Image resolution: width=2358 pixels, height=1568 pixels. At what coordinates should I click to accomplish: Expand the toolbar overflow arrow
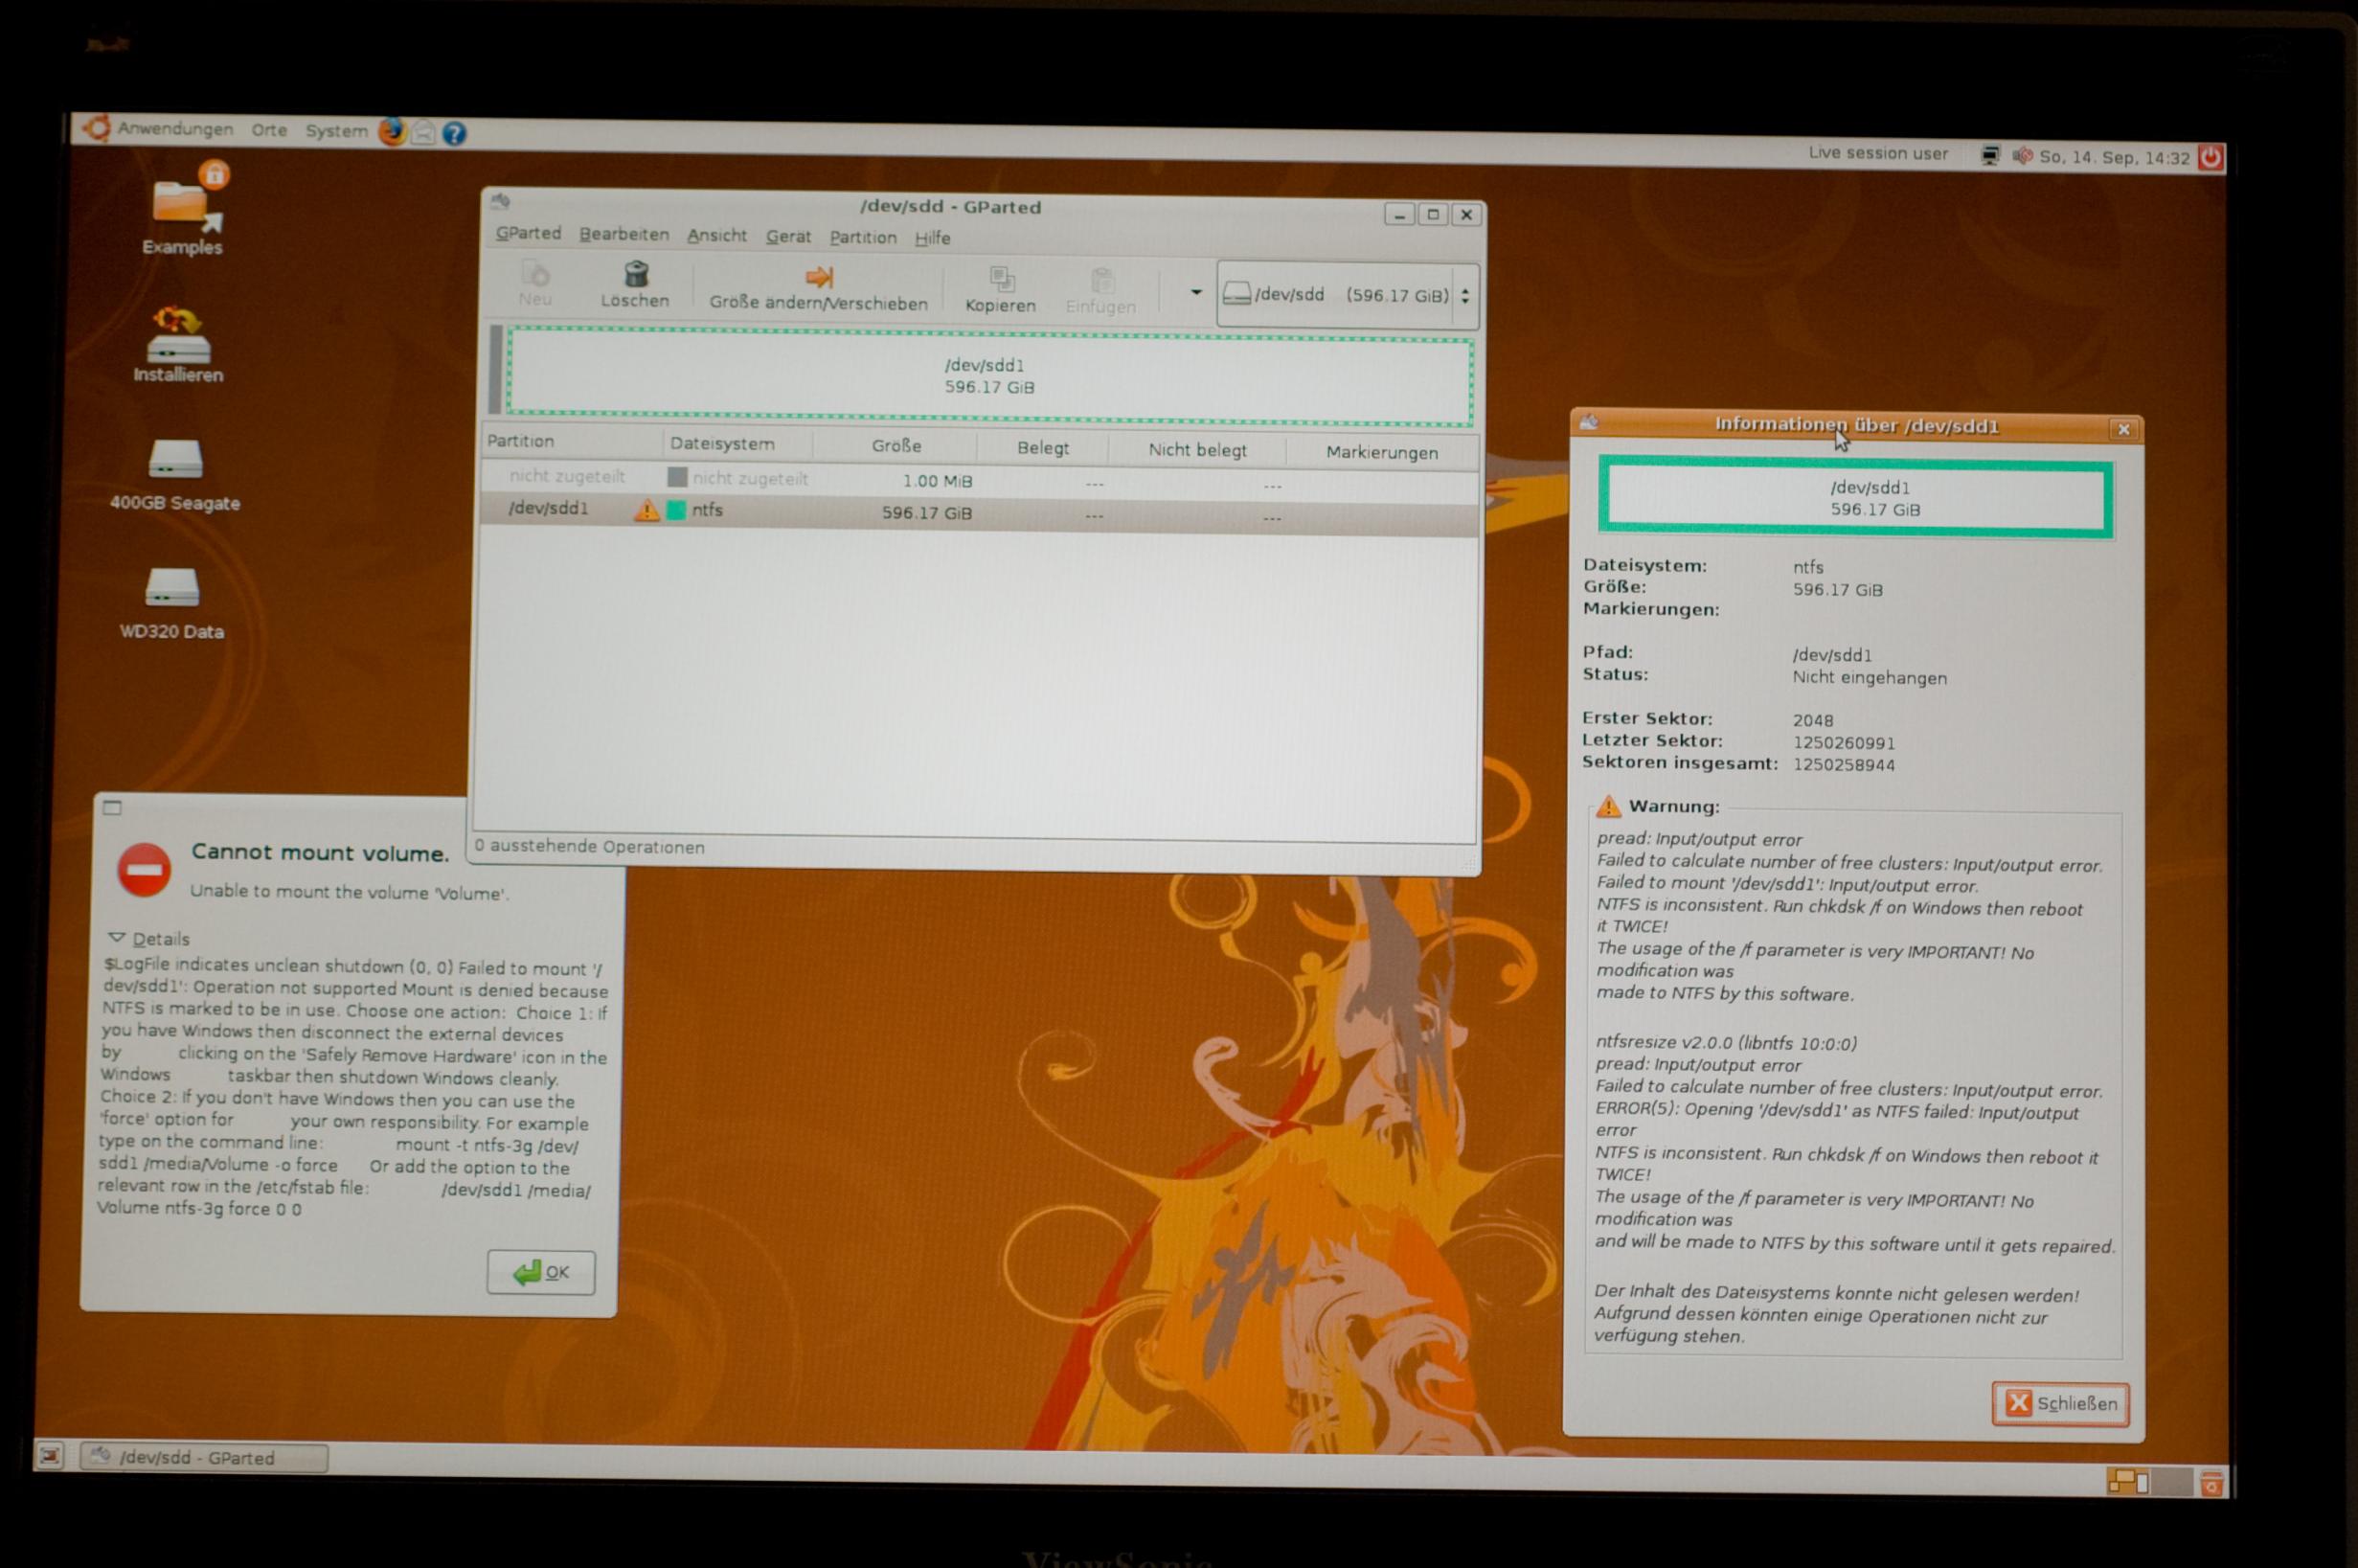click(x=1195, y=292)
